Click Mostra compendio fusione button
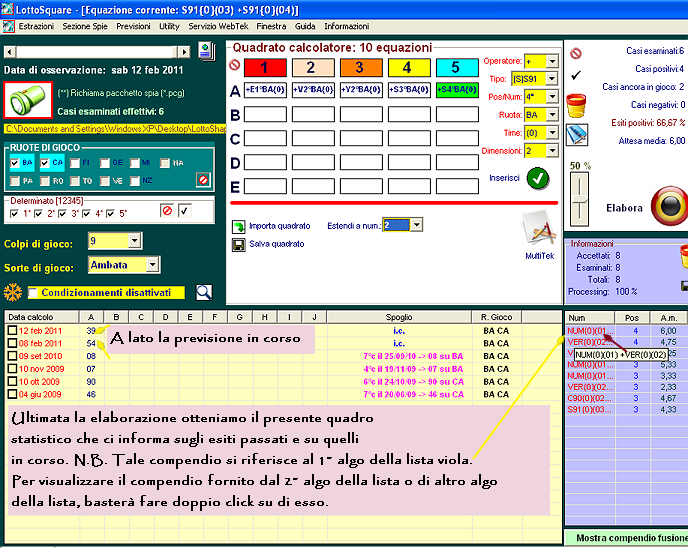The width and height of the screenshot is (688, 548). pos(627,537)
